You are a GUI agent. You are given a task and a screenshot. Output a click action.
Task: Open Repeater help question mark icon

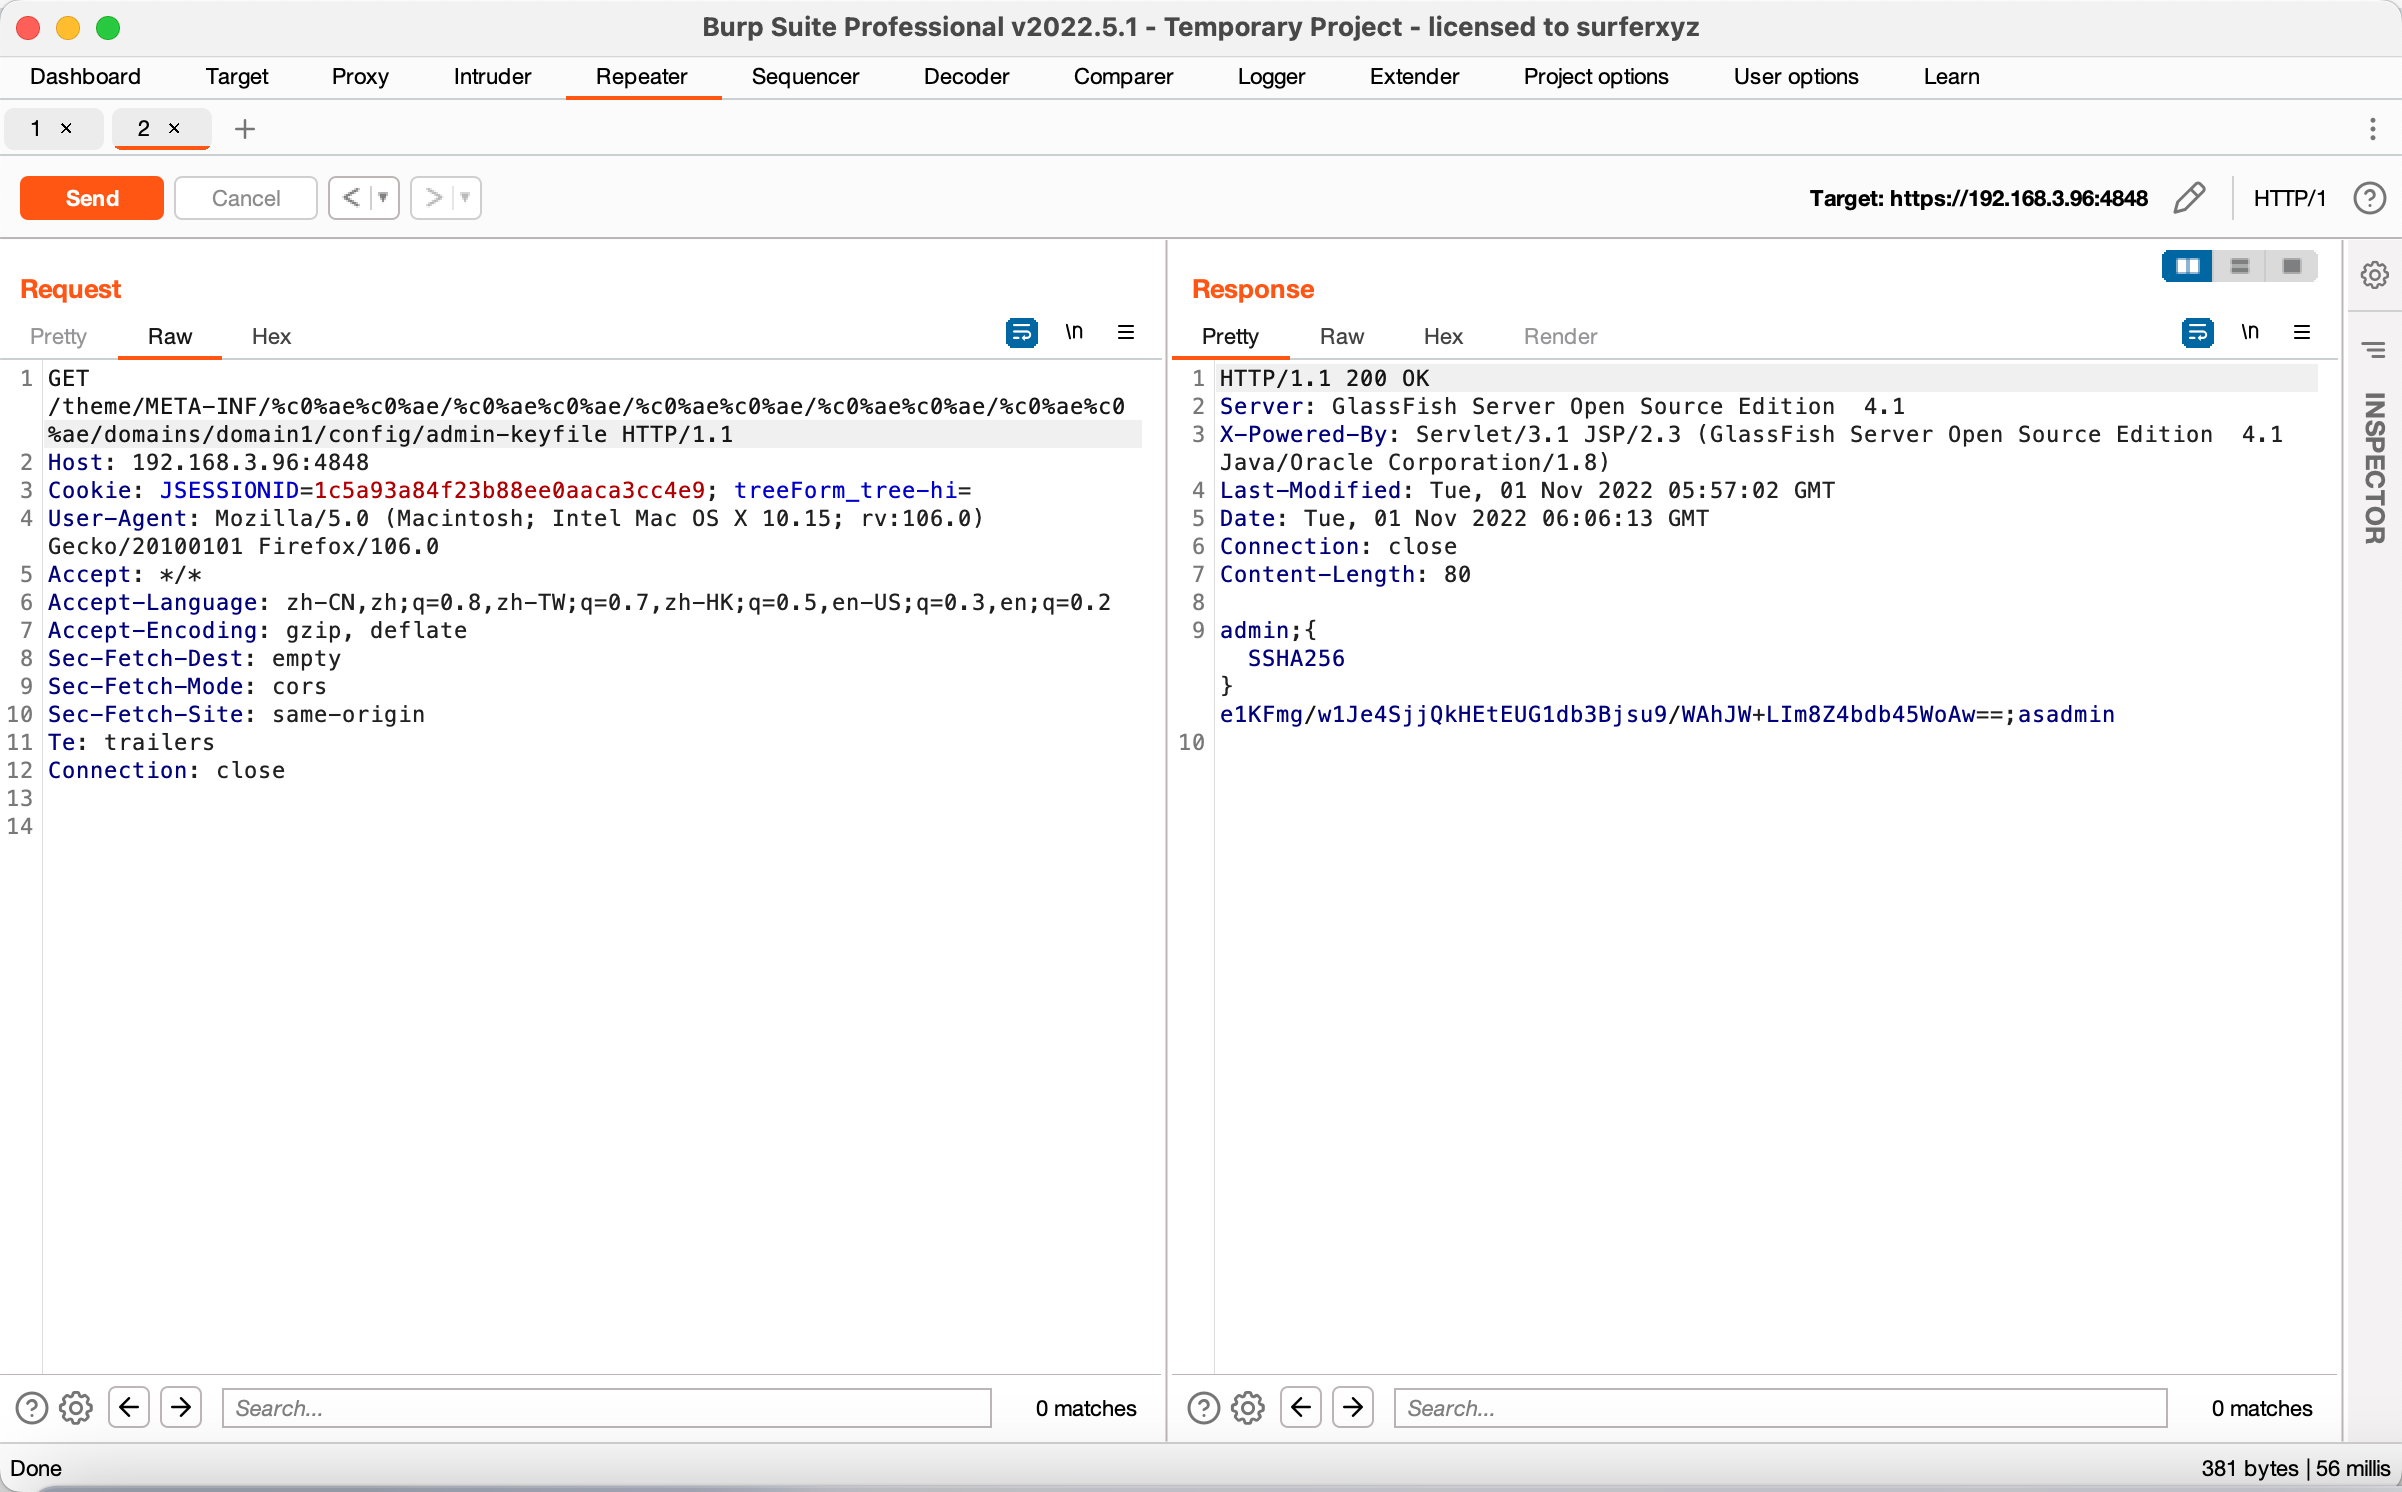pyautogui.click(x=2369, y=198)
